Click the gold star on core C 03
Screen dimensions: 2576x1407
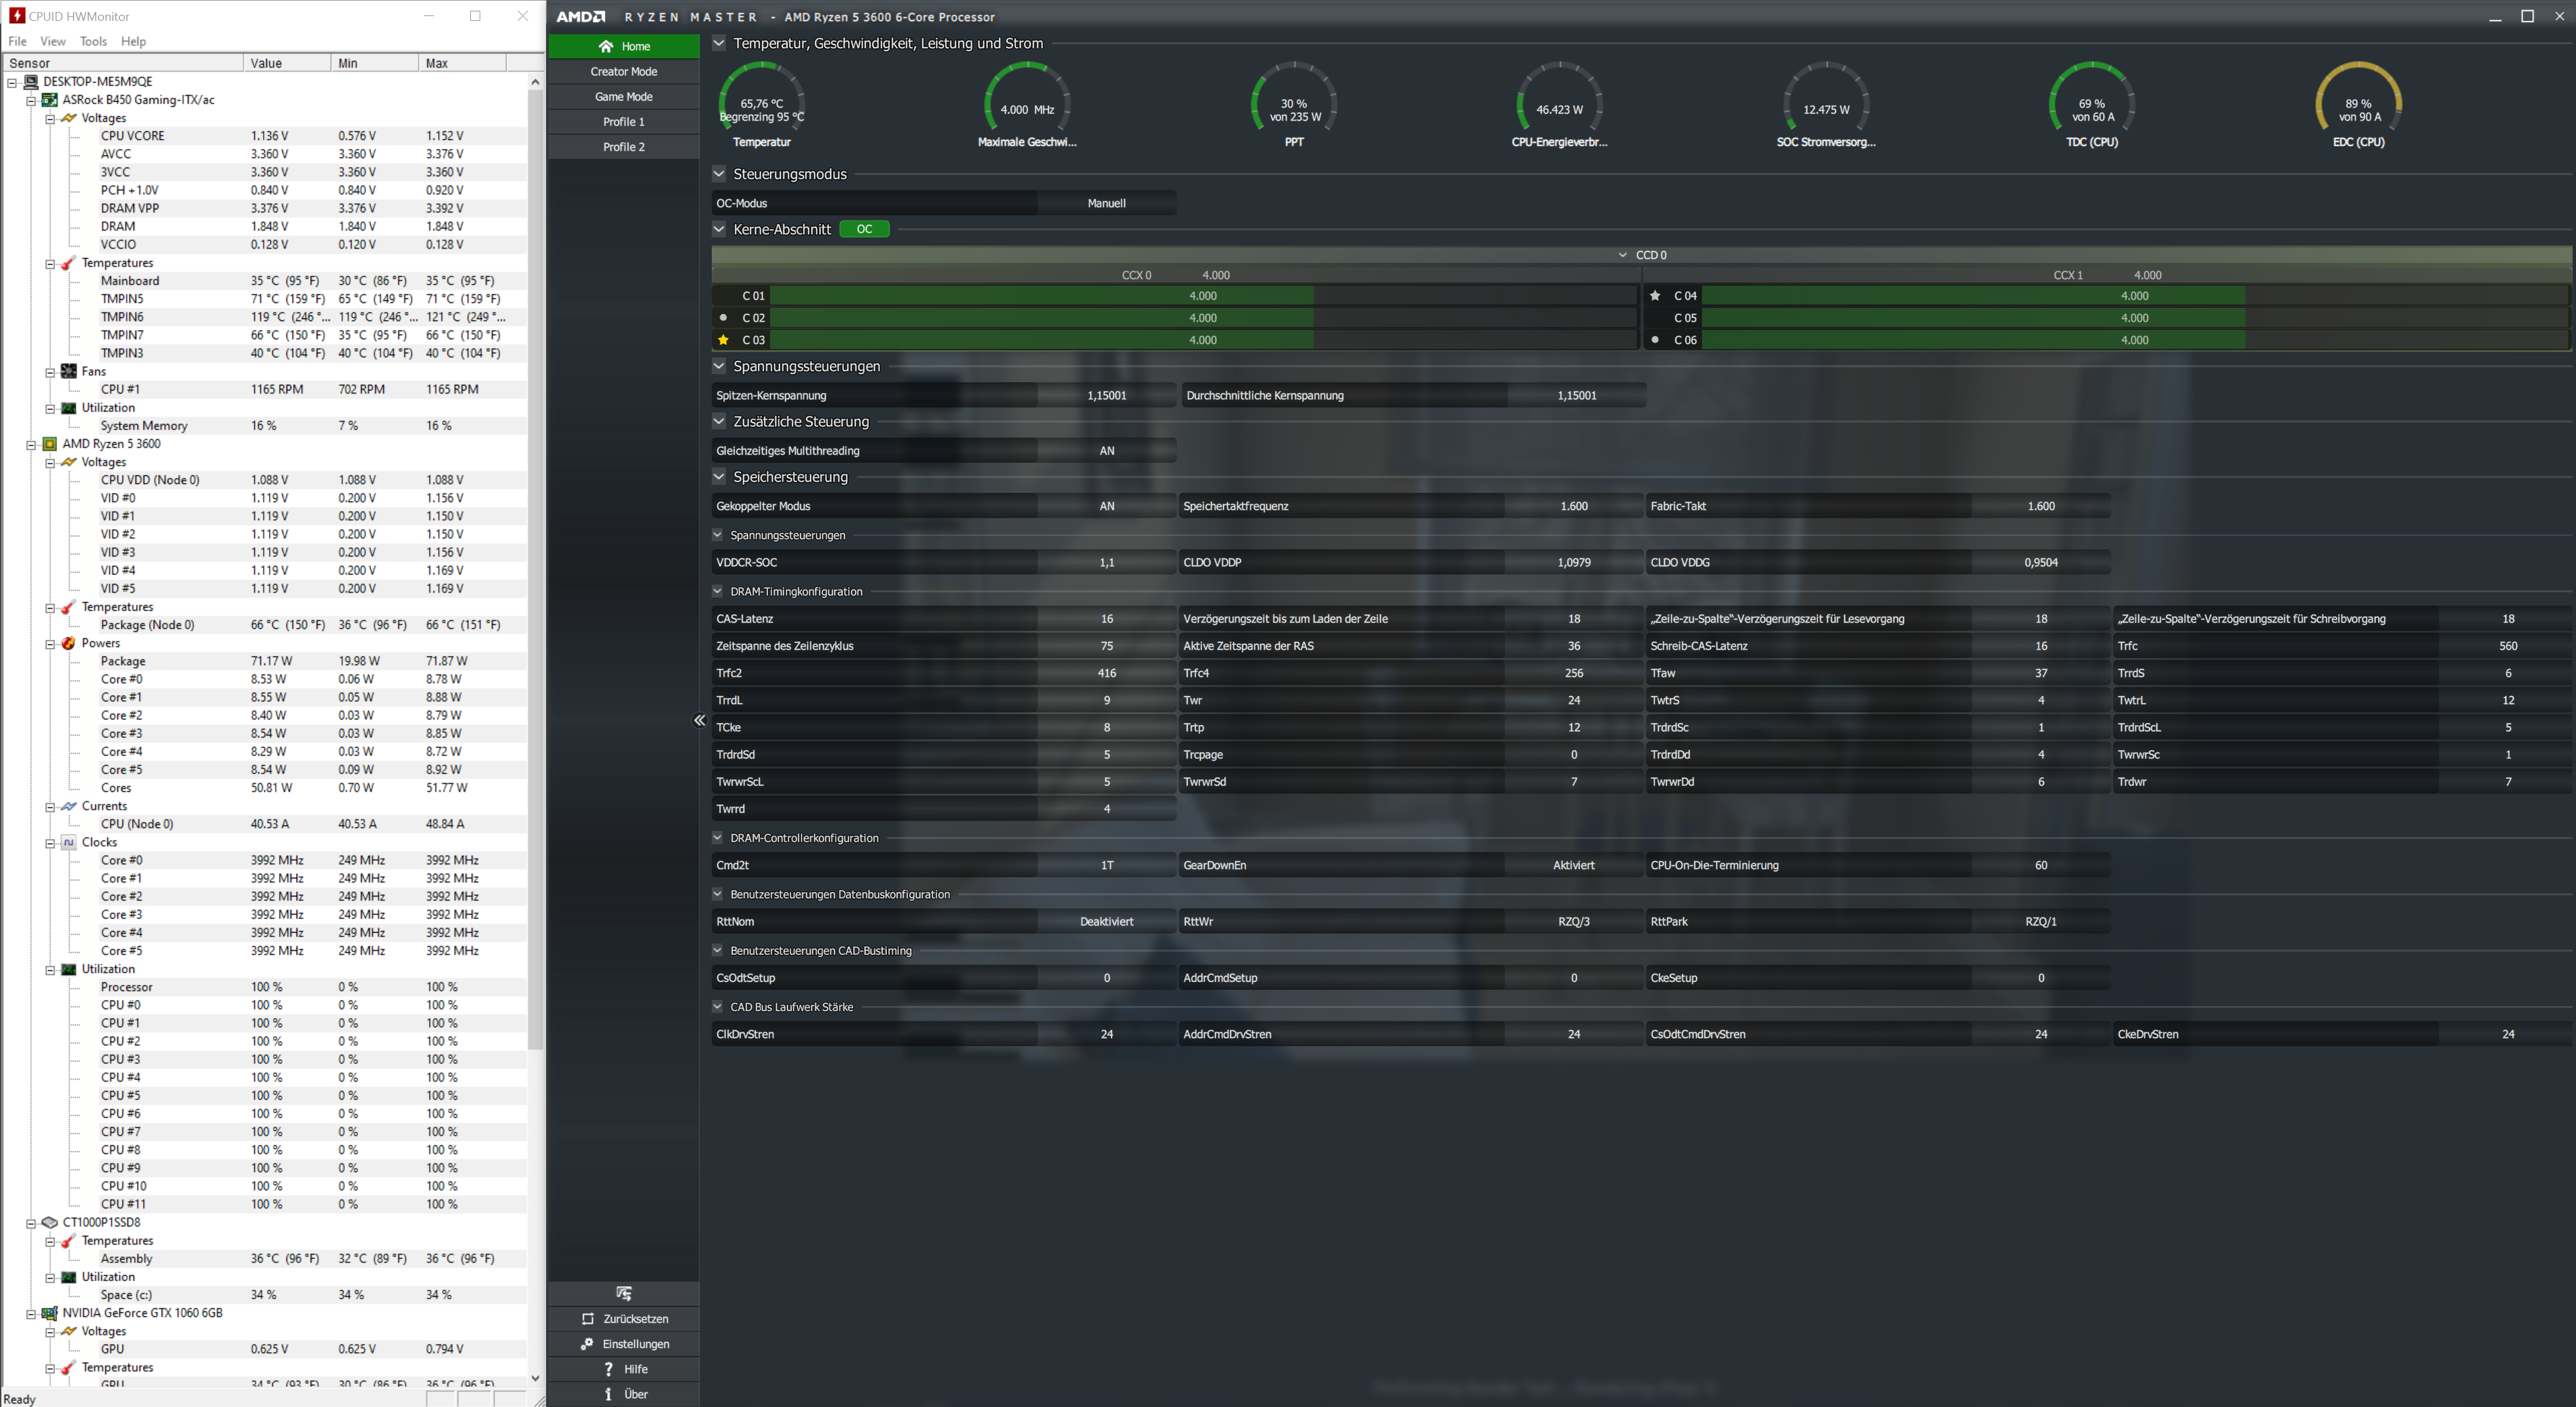(723, 340)
